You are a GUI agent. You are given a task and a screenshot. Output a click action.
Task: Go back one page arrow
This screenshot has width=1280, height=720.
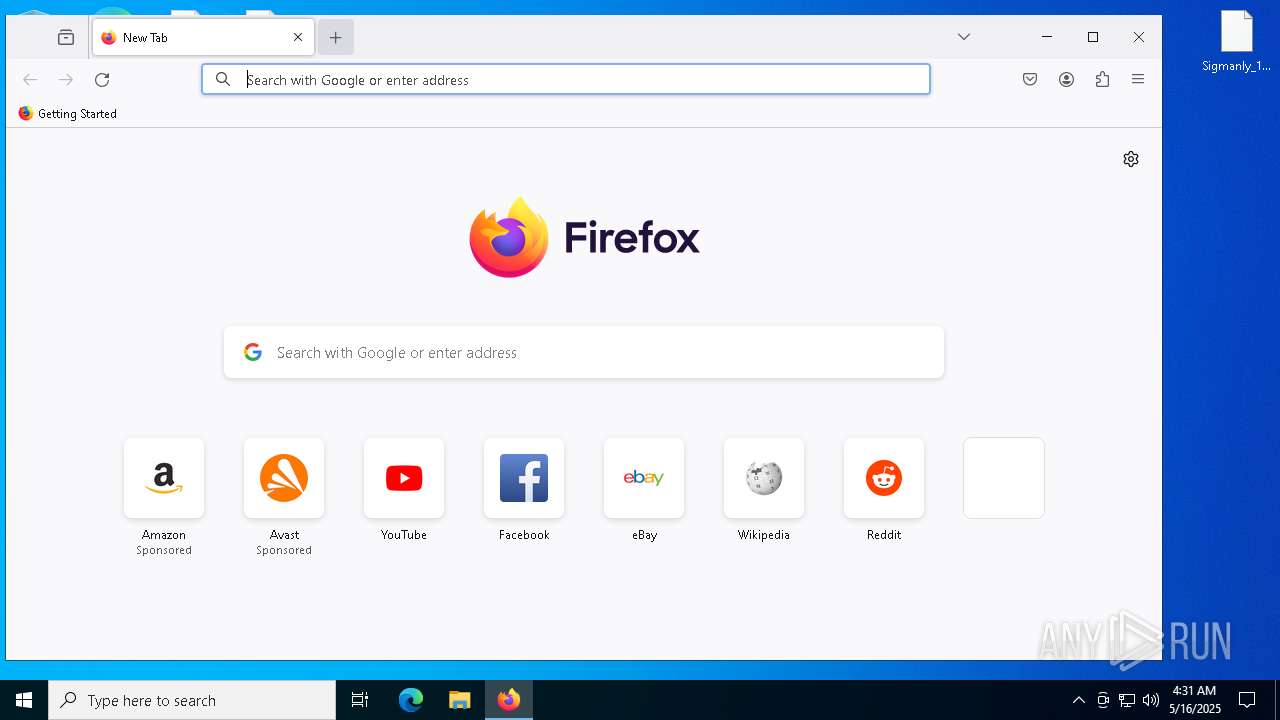[30, 79]
